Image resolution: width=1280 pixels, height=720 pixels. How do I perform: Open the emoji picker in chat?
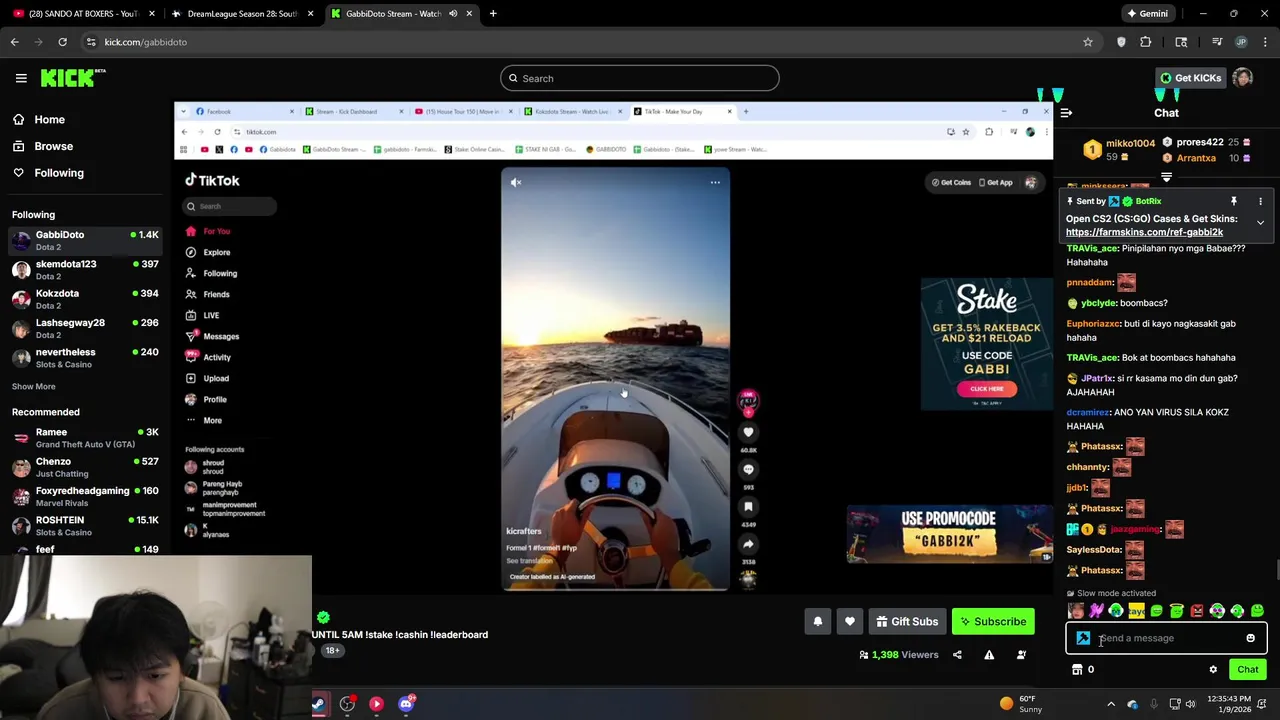tap(1250, 638)
